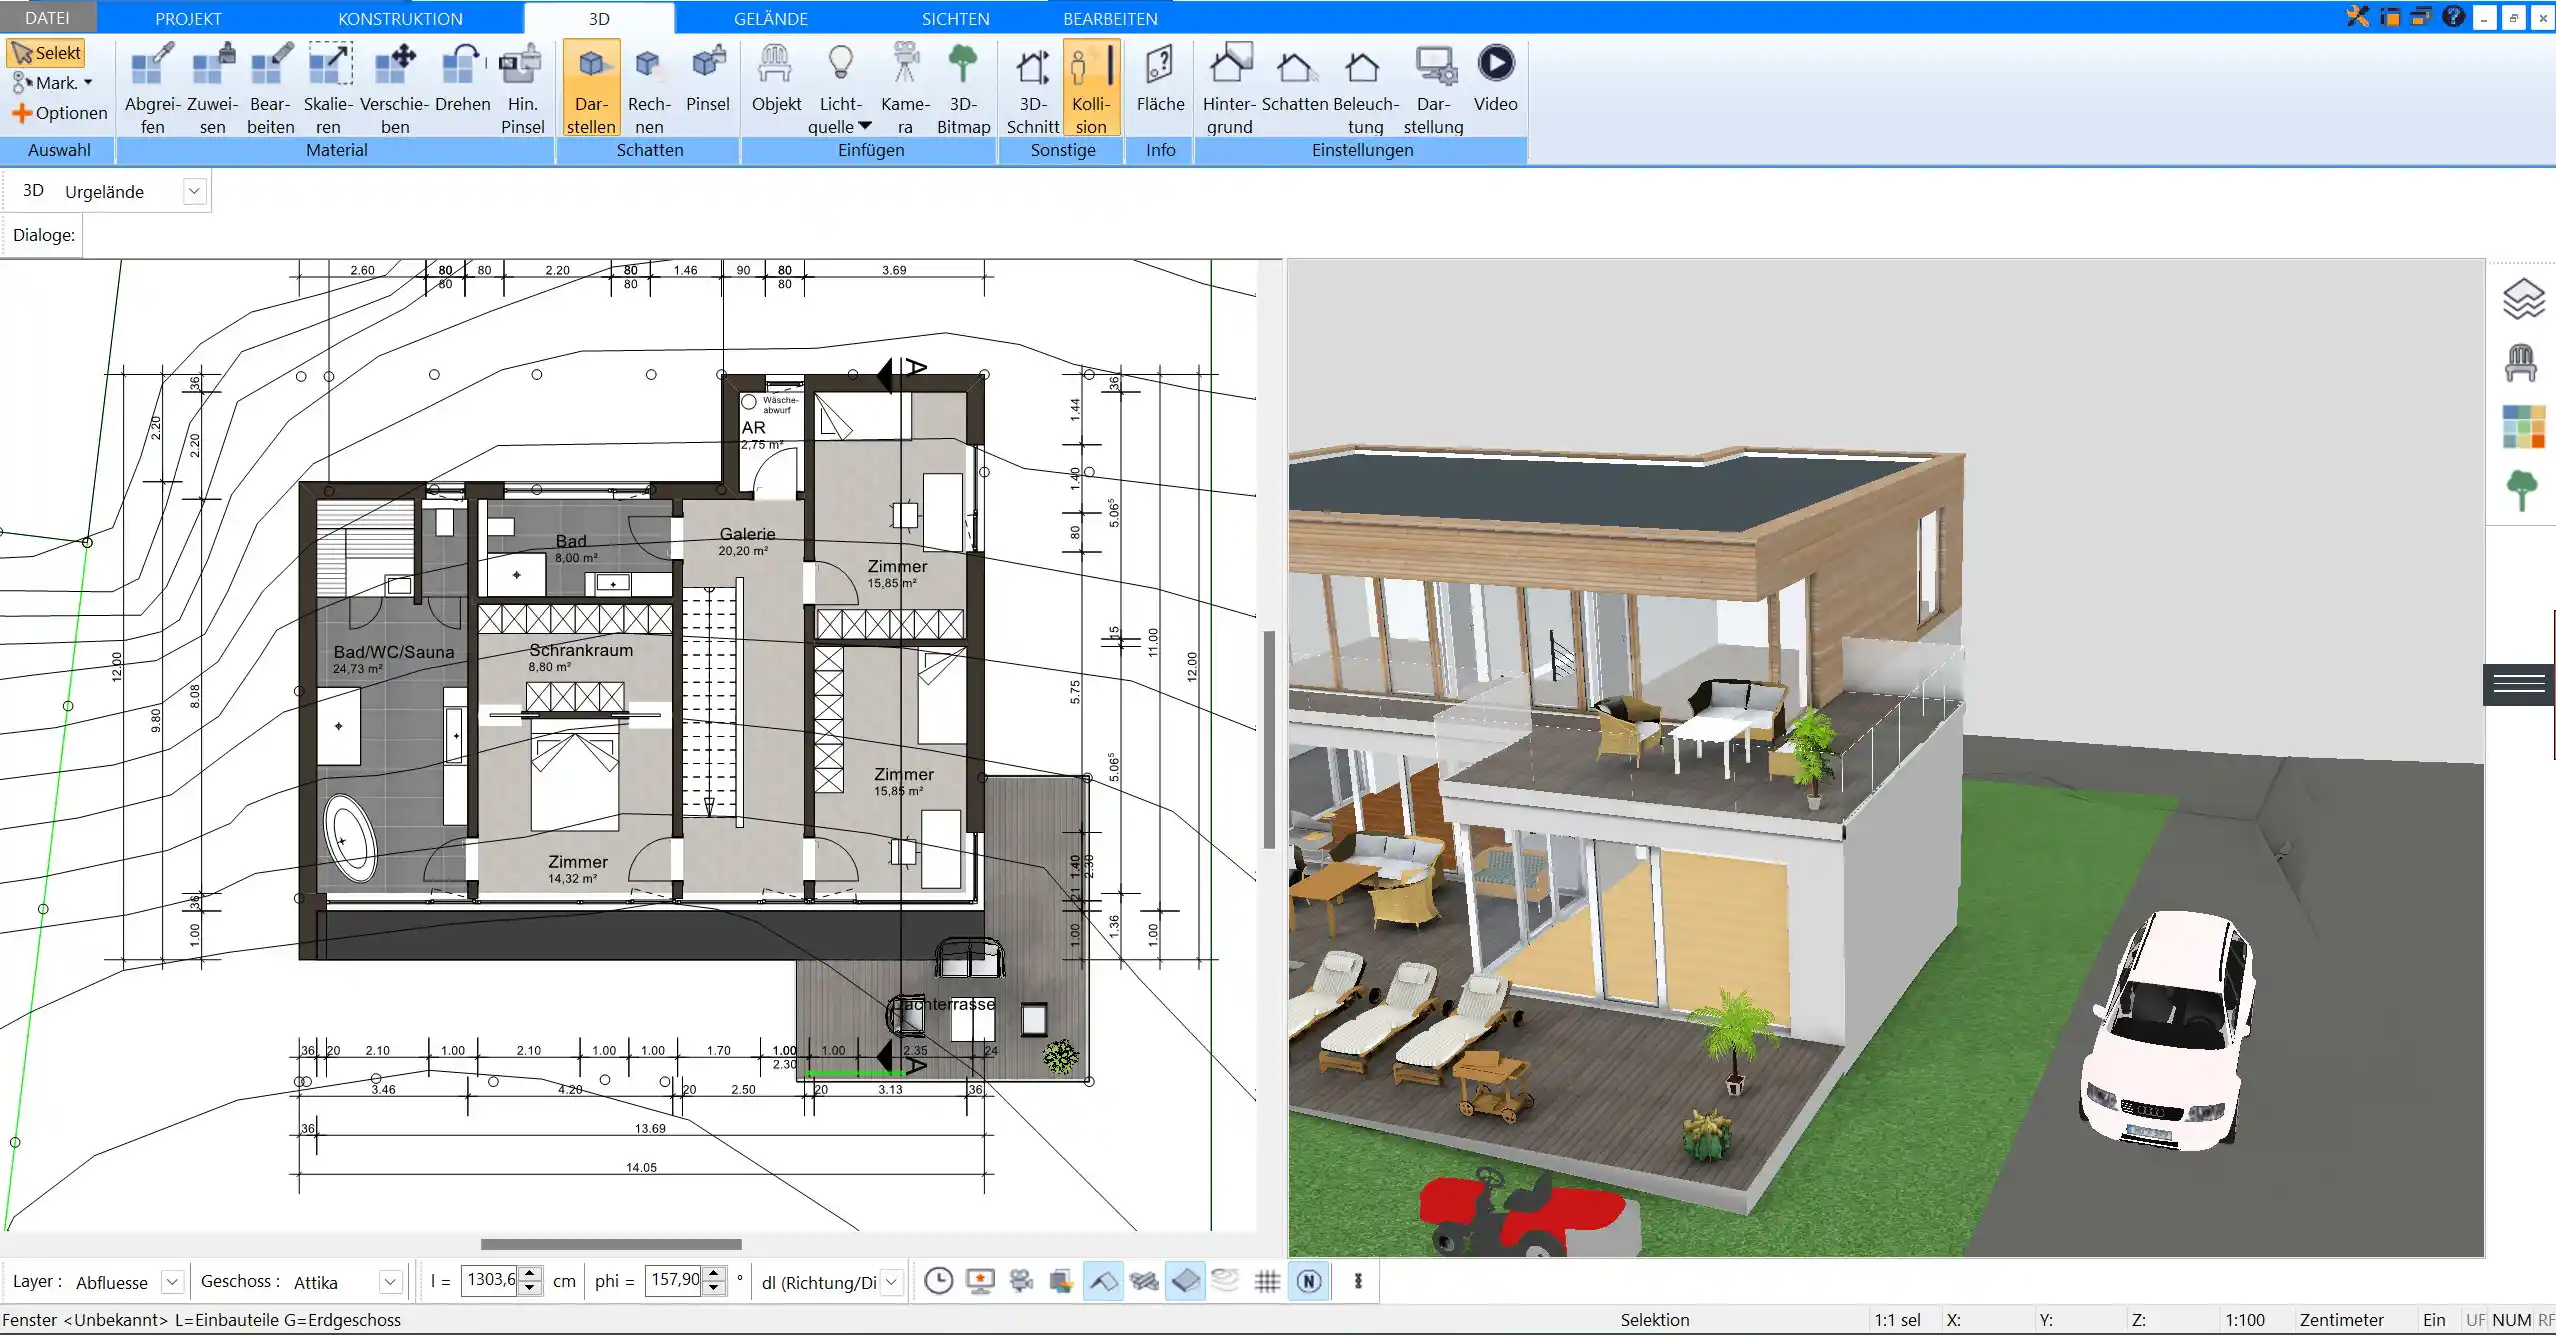Image resolution: width=2556 pixels, height=1335 pixels.
Task: Click the Hin. Pinsel tool
Action: (x=522, y=88)
